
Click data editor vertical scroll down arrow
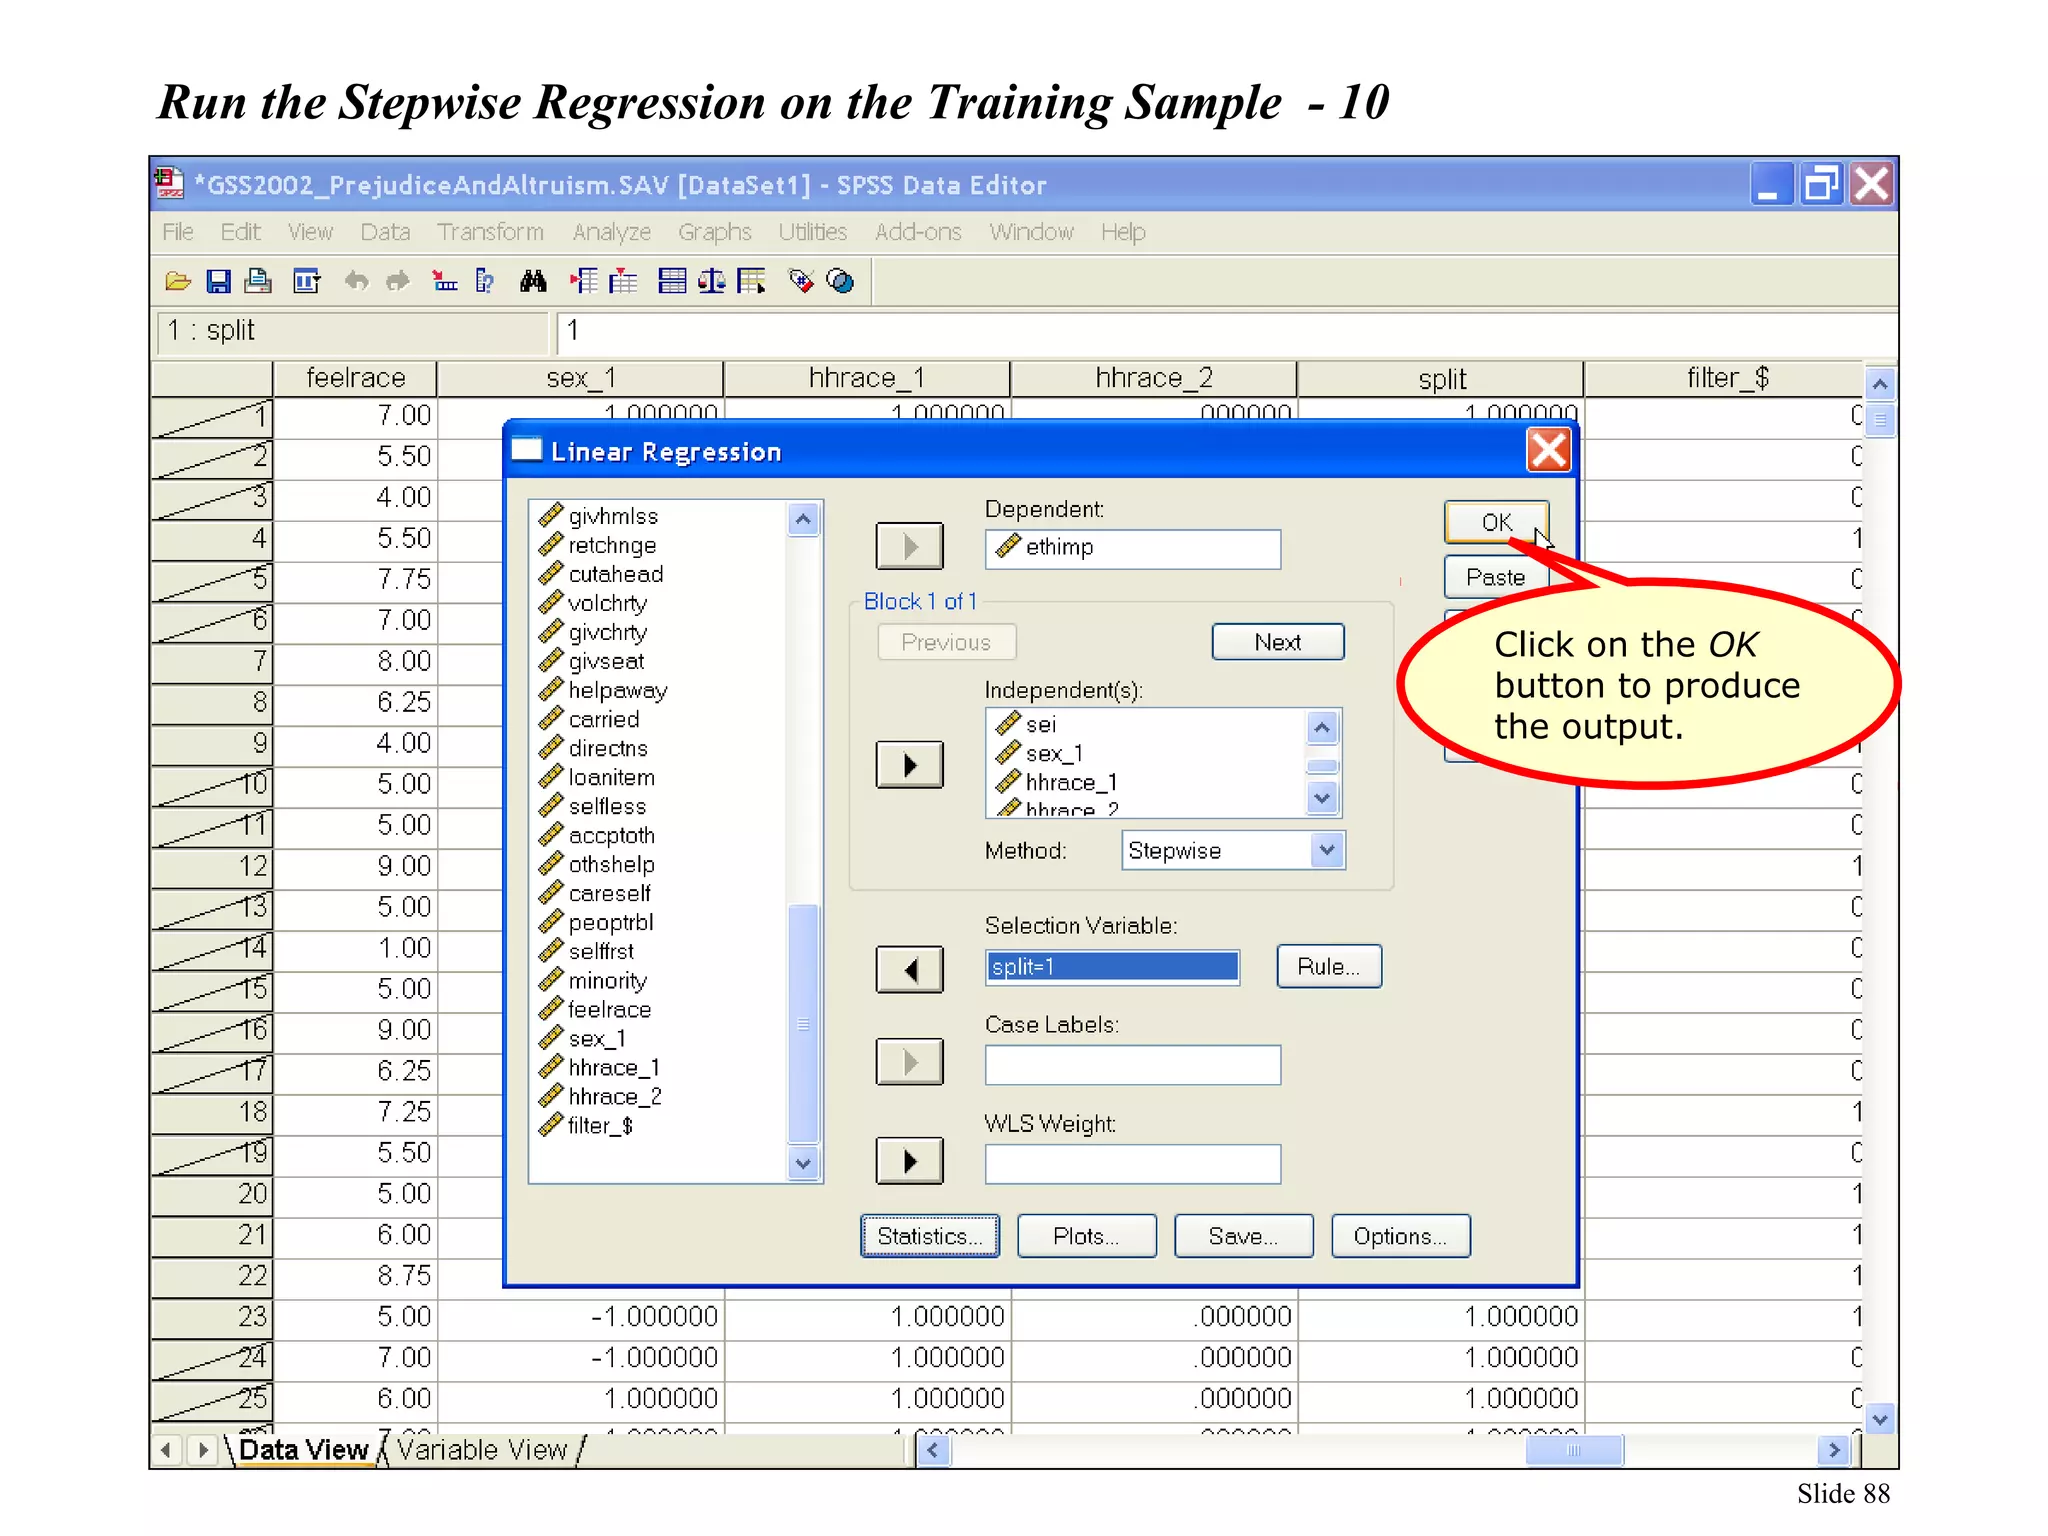[1880, 1418]
